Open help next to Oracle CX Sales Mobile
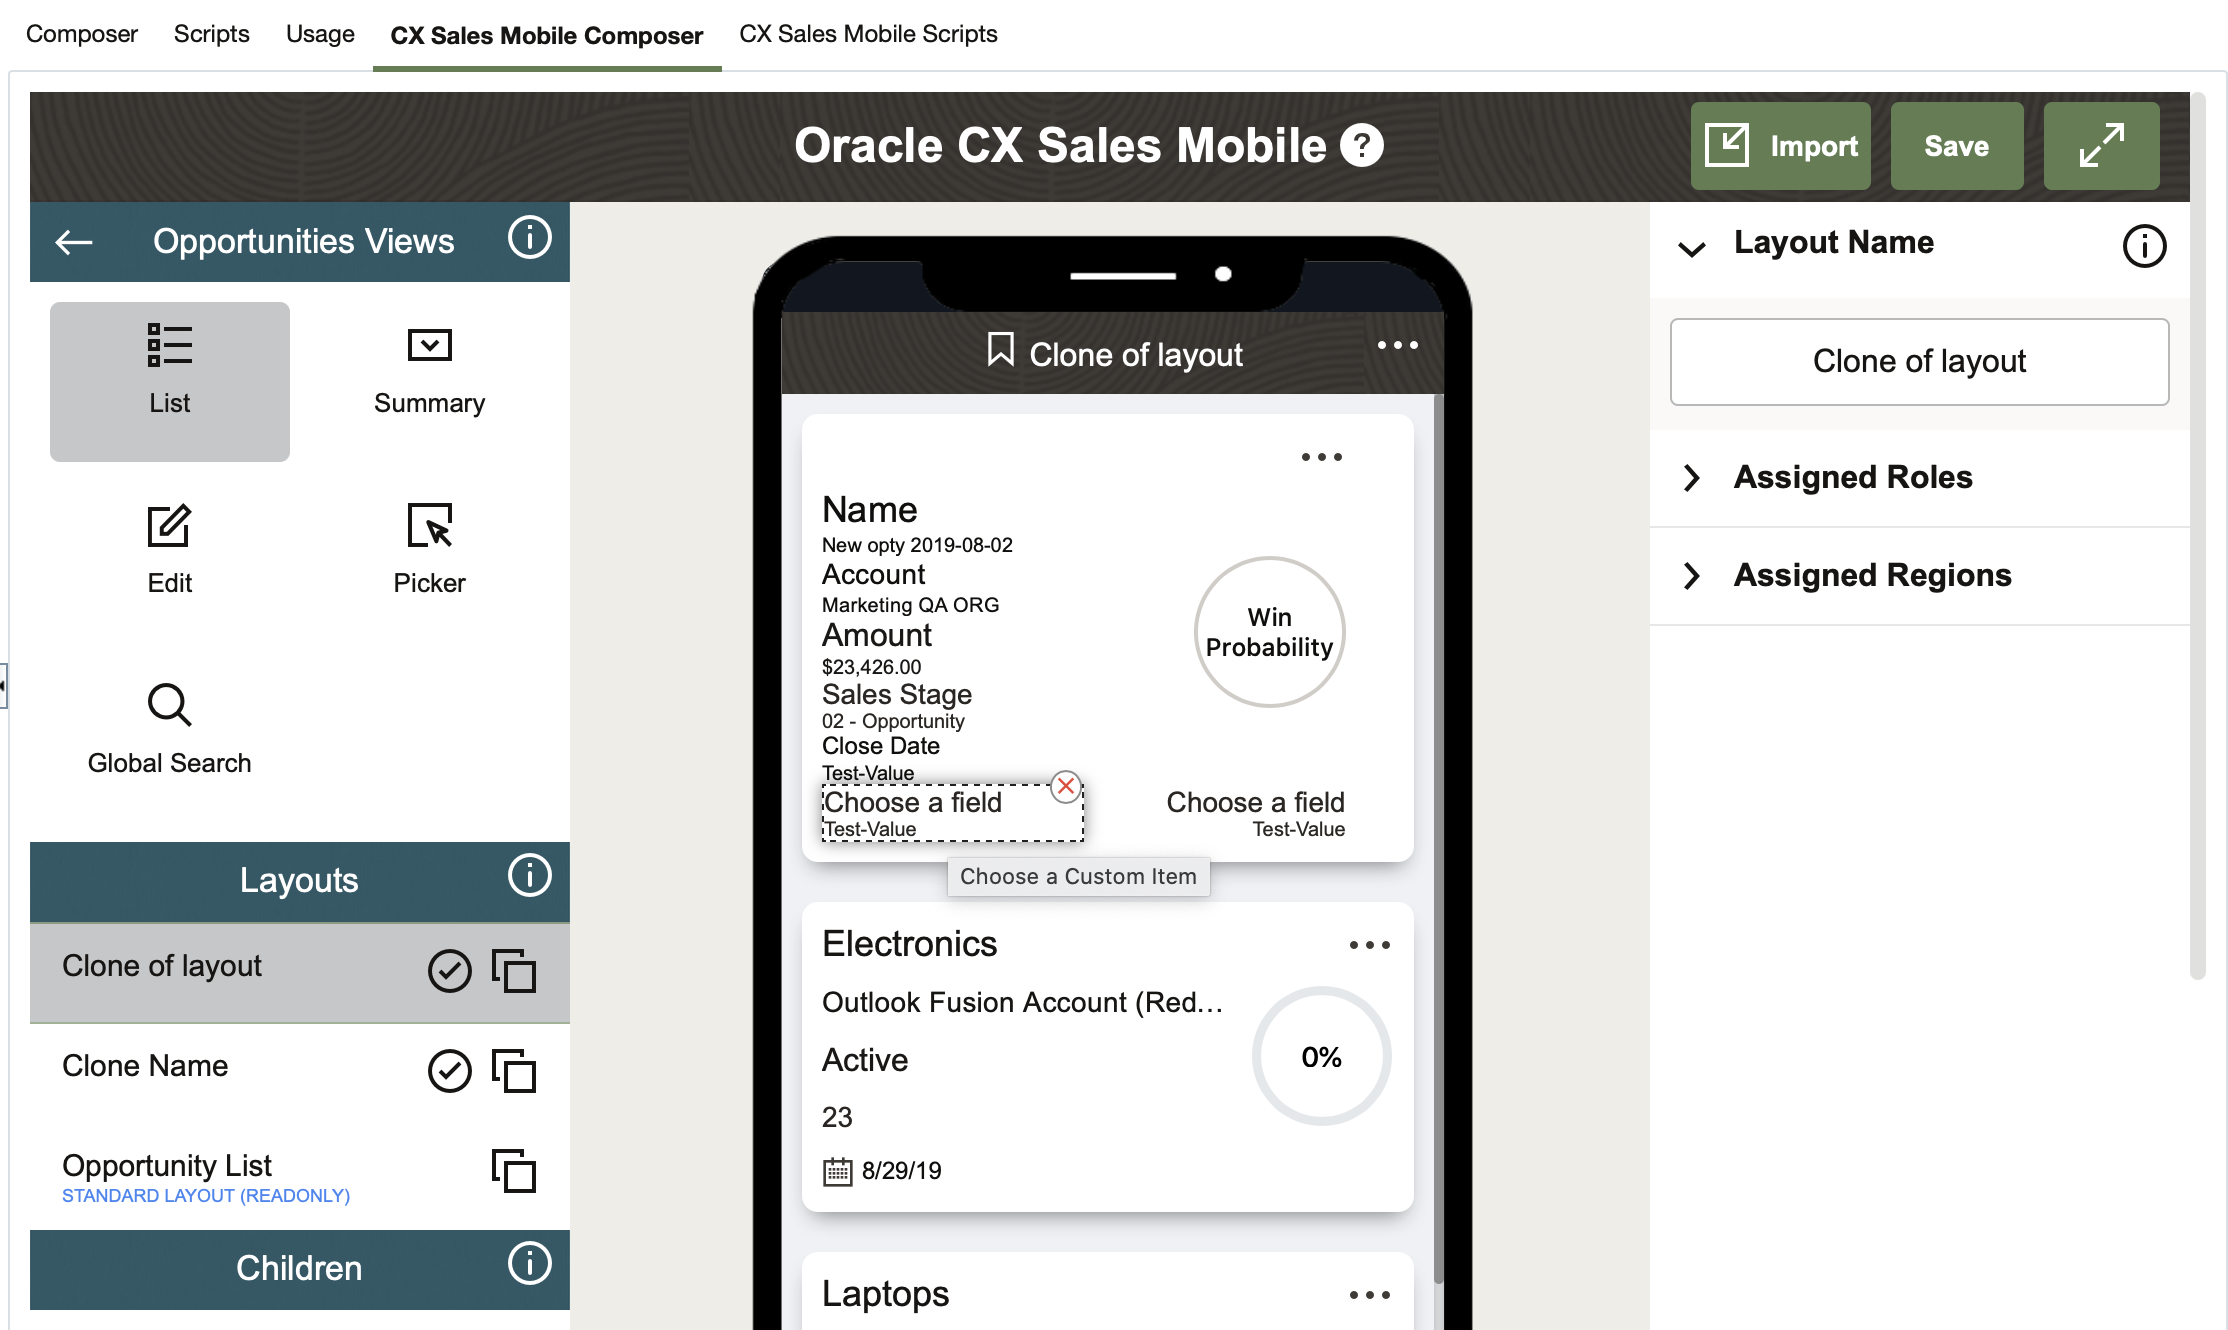 coord(1362,146)
